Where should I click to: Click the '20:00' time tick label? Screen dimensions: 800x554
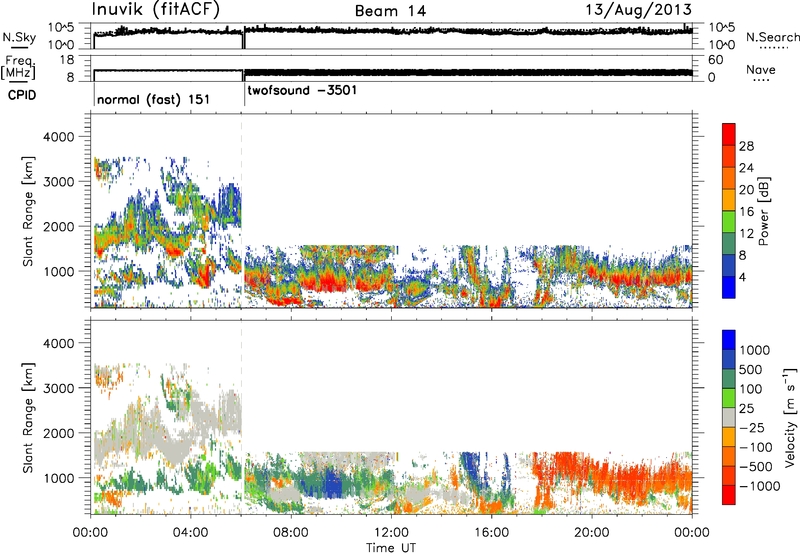tap(592, 533)
